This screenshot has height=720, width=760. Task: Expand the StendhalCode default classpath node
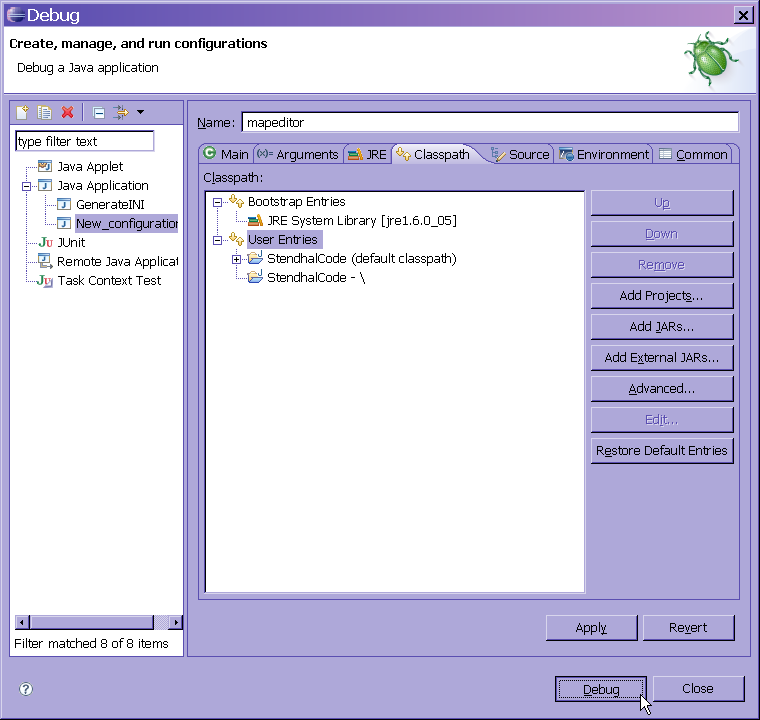[x=237, y=259]
